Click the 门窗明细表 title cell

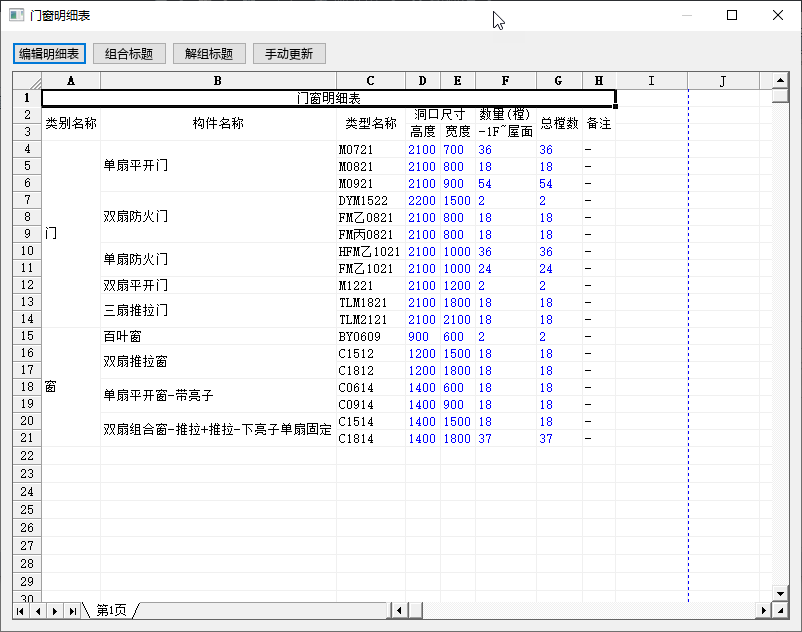328,98
